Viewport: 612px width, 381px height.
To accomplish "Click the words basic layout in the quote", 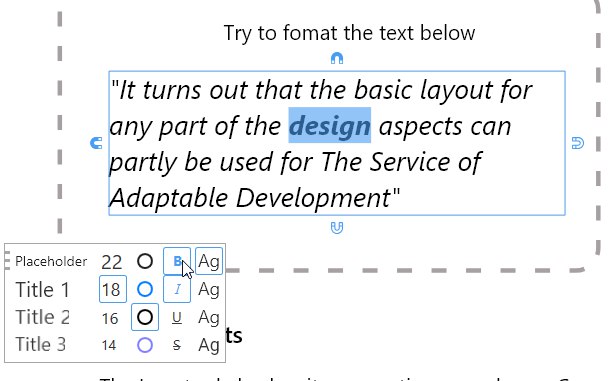I will coord(423,90).
